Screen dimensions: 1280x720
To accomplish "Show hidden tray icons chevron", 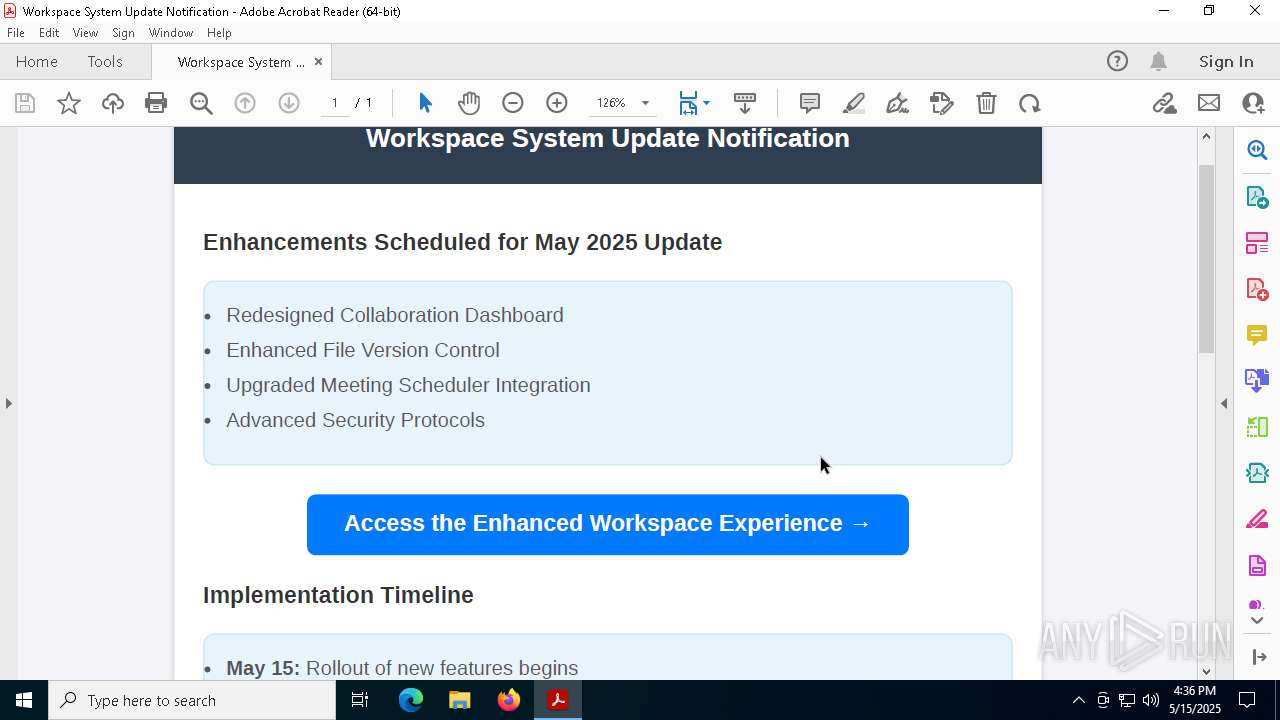I will pos(1078,700).
